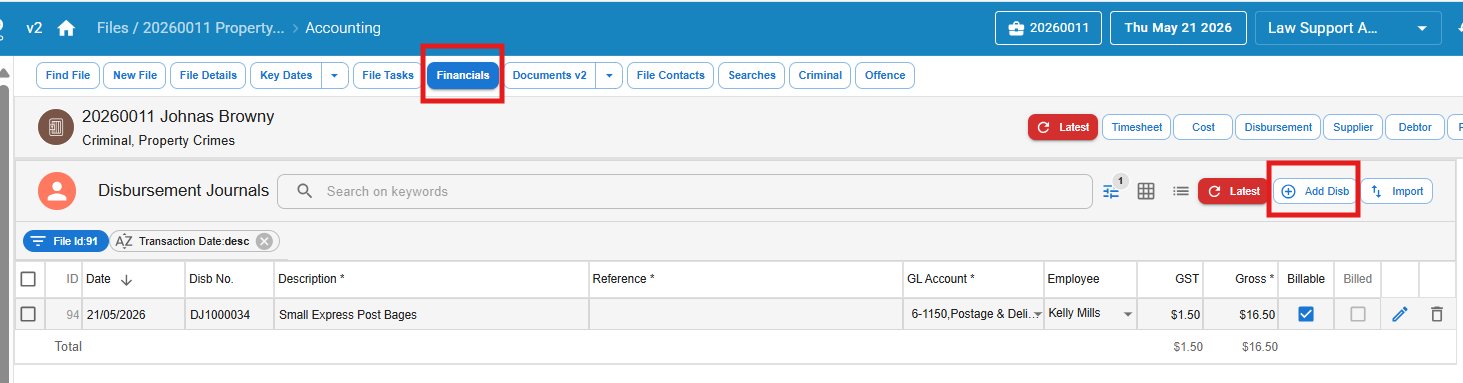
Task: Open the Find File tab
Action: pos(68,75)
